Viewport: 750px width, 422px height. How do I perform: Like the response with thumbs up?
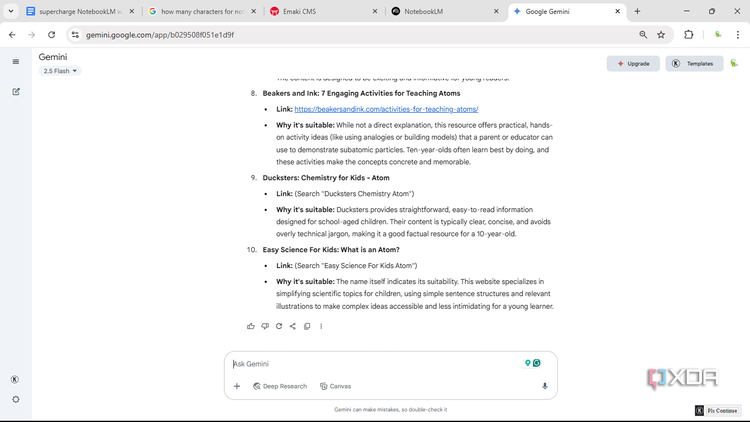tap(251, 326)
